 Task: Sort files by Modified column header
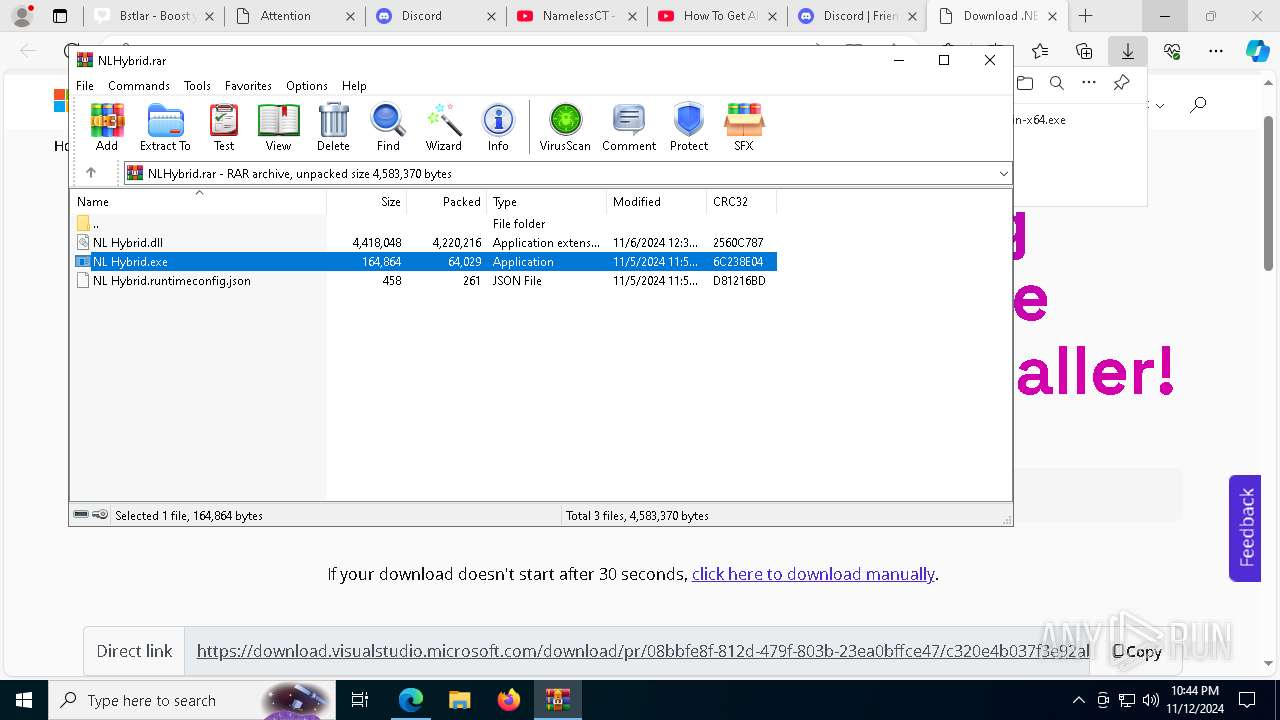[656, 202]
